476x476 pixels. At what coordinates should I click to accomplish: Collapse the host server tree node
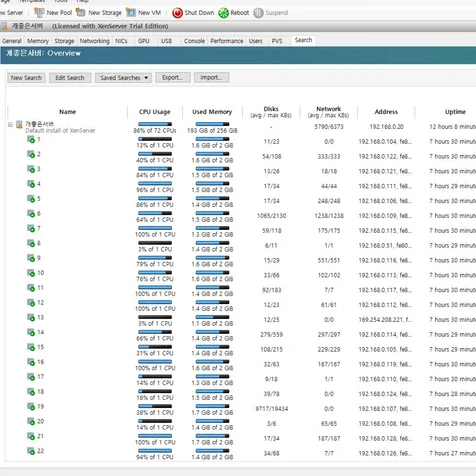pyautogui.click(x=10, y=125)
